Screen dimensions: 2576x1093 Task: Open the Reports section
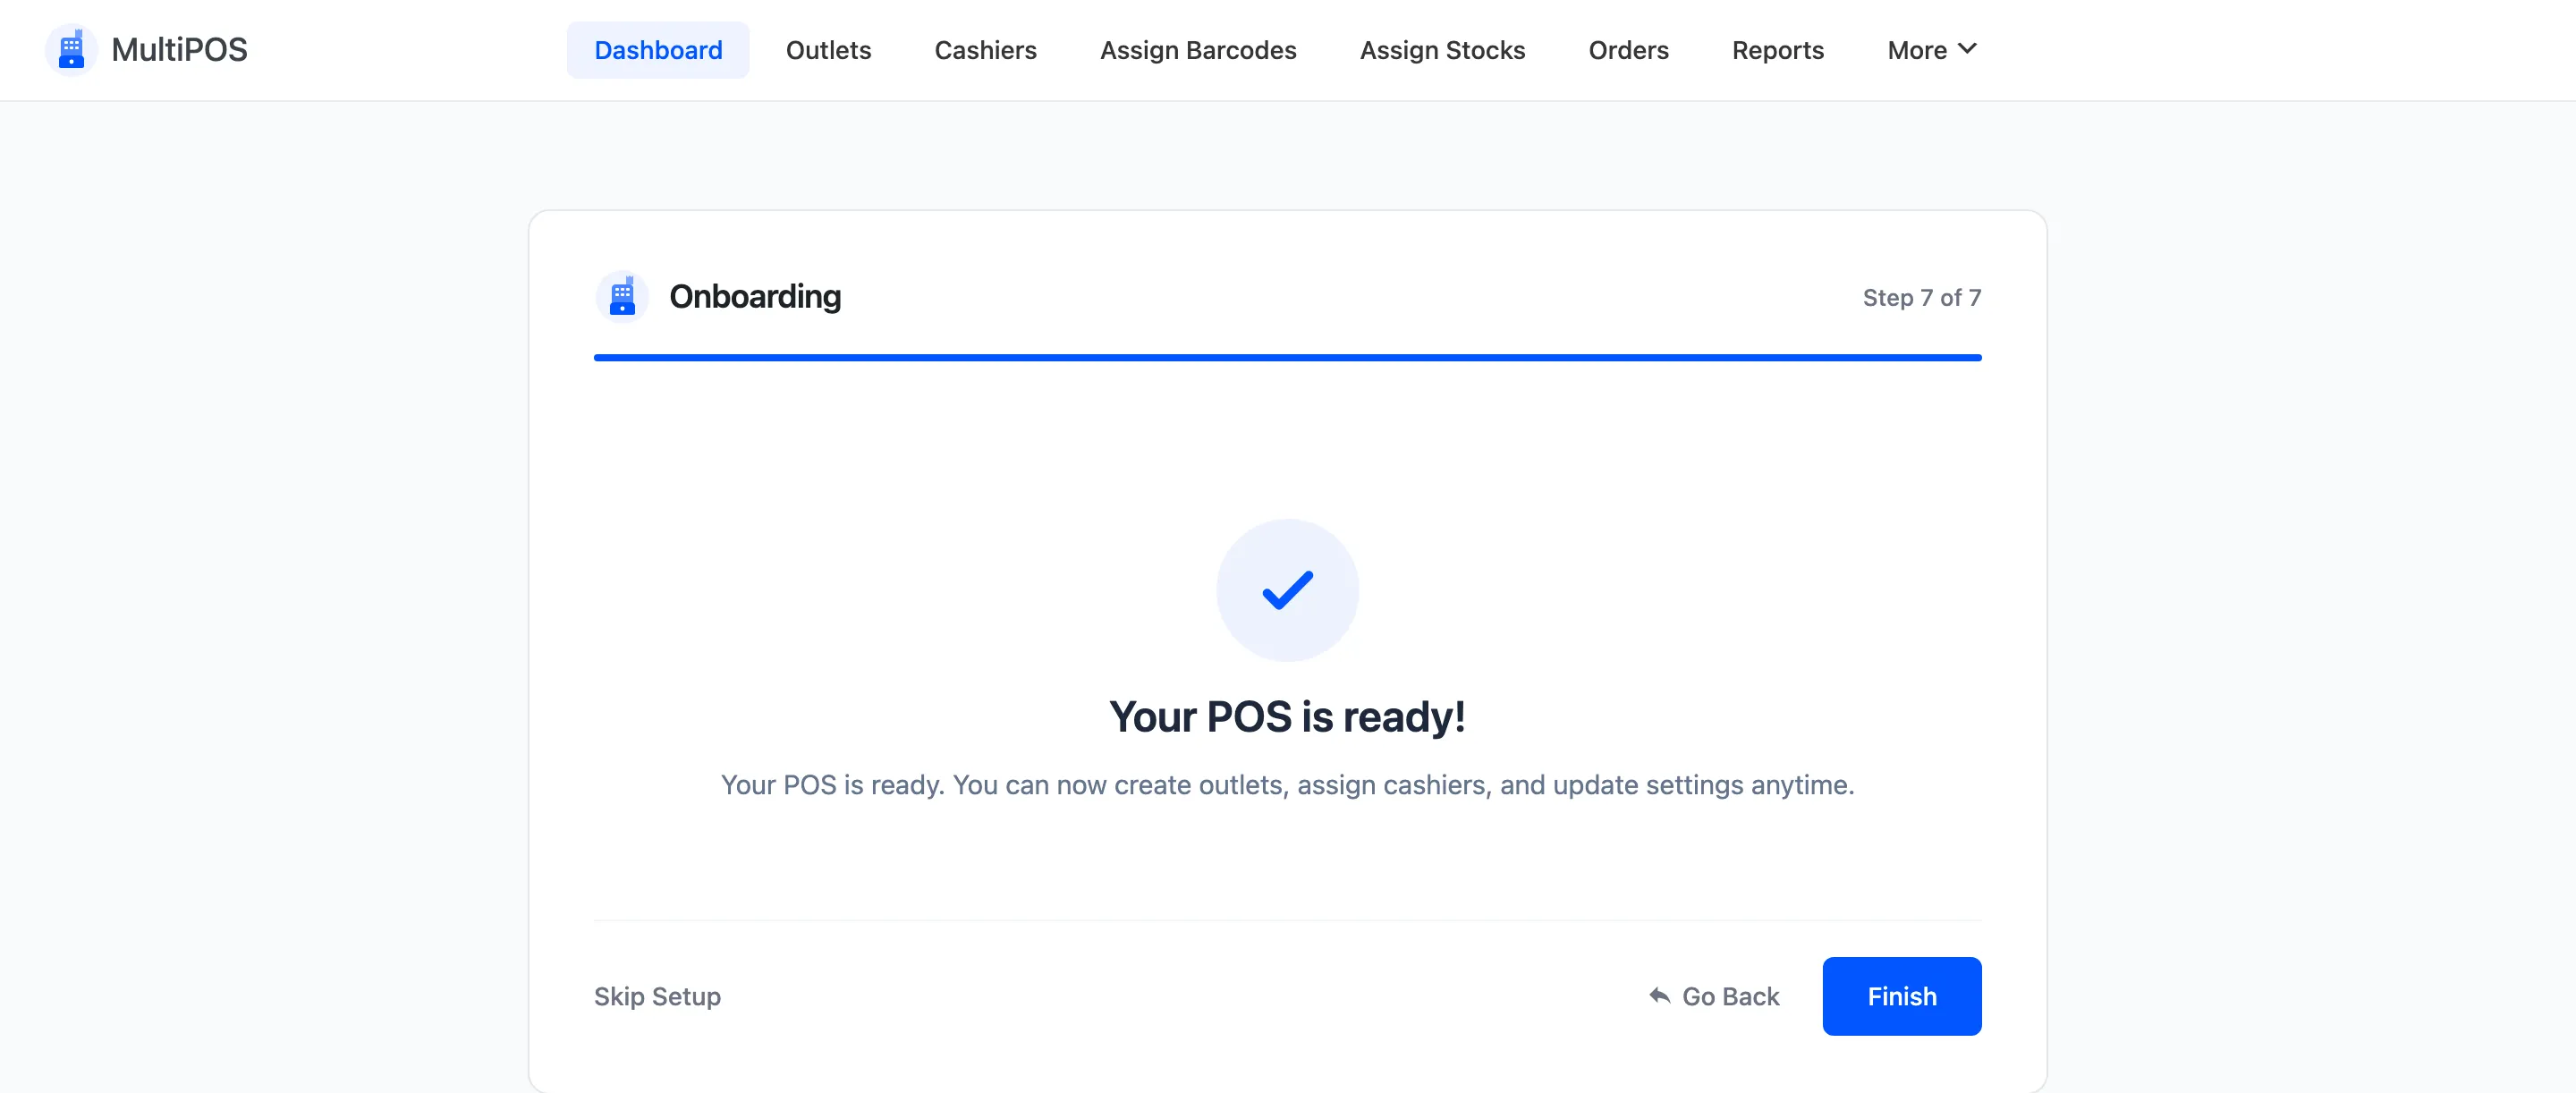pos(1777,50)
